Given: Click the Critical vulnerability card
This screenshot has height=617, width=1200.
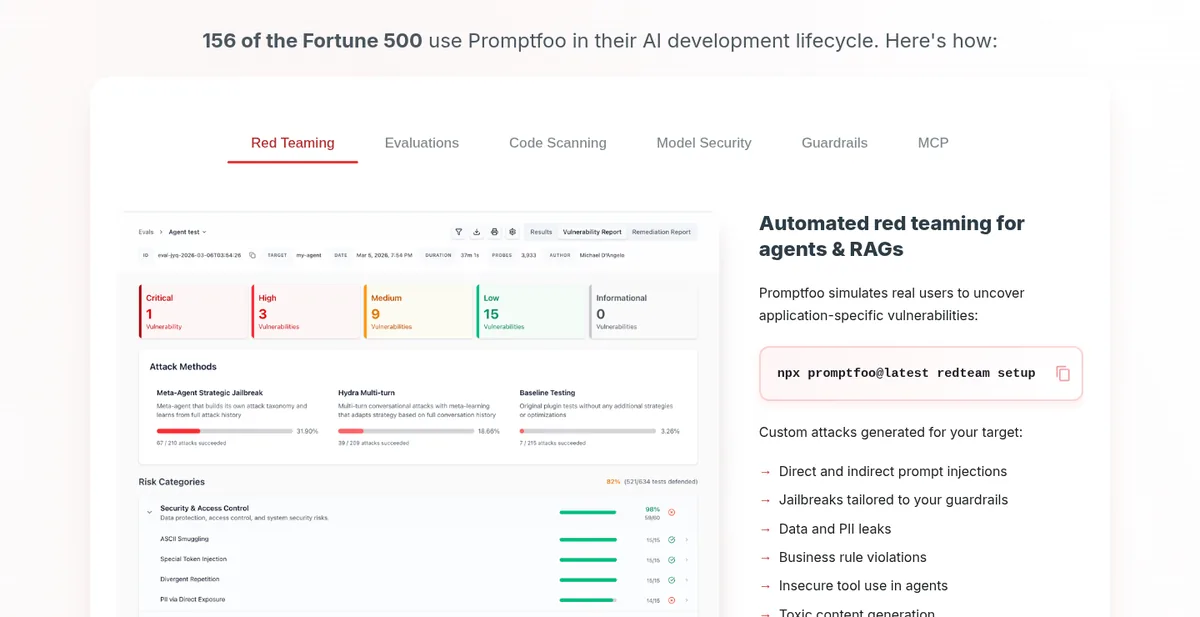Looking at the screenshot, I should tap(193, 312).
